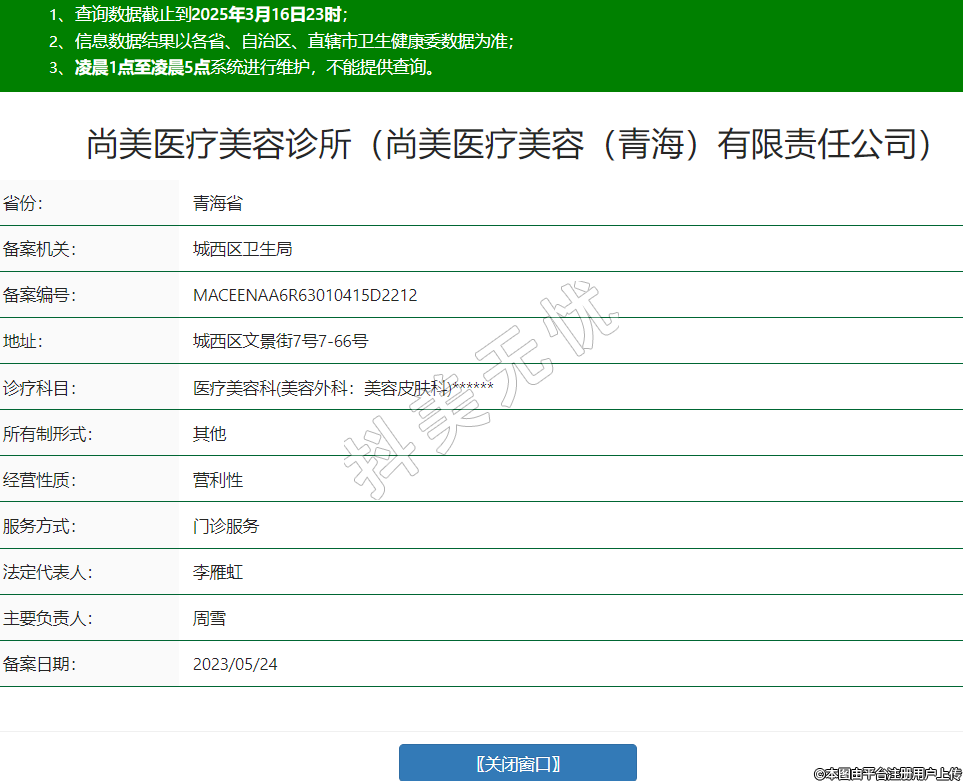
Task: Select the 服务方式 value 门诊服务
Action: [226, 526]
